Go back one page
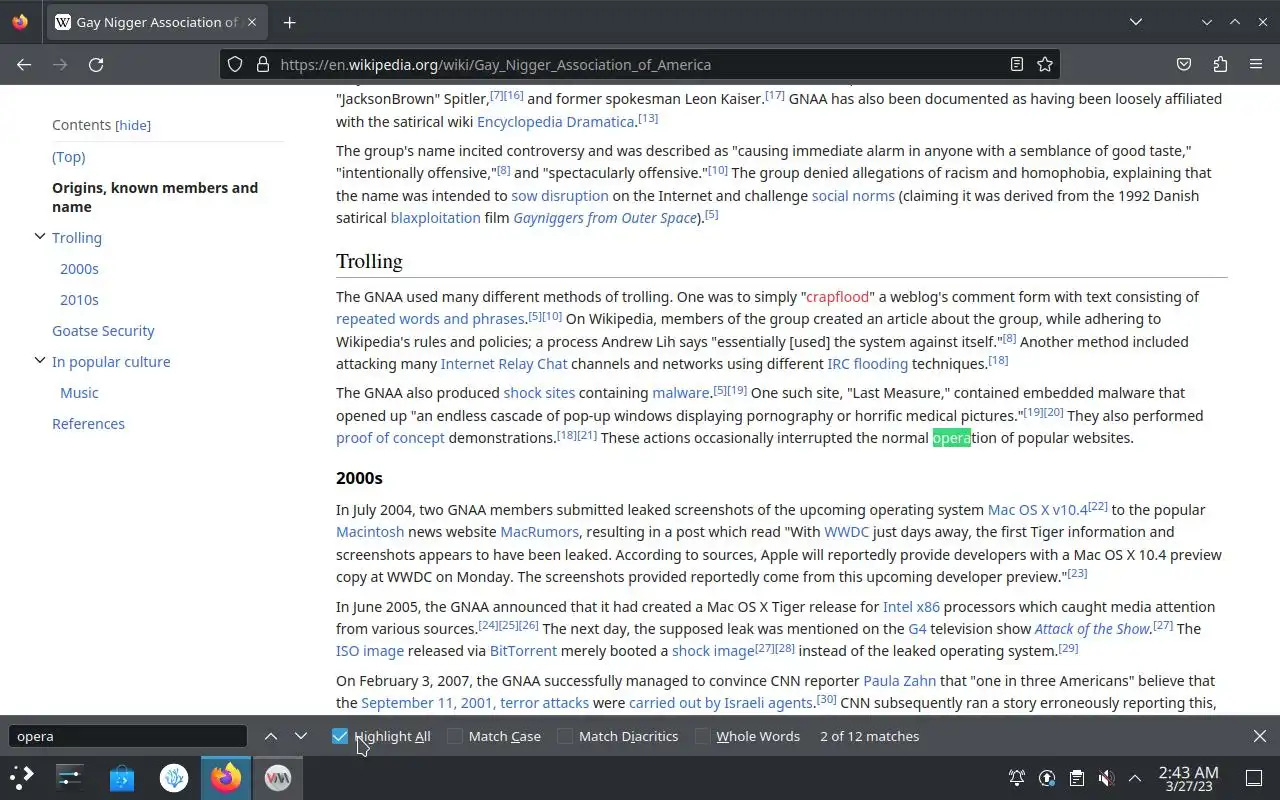Viewport: 1280px width, 800px height. click(24, 64)
